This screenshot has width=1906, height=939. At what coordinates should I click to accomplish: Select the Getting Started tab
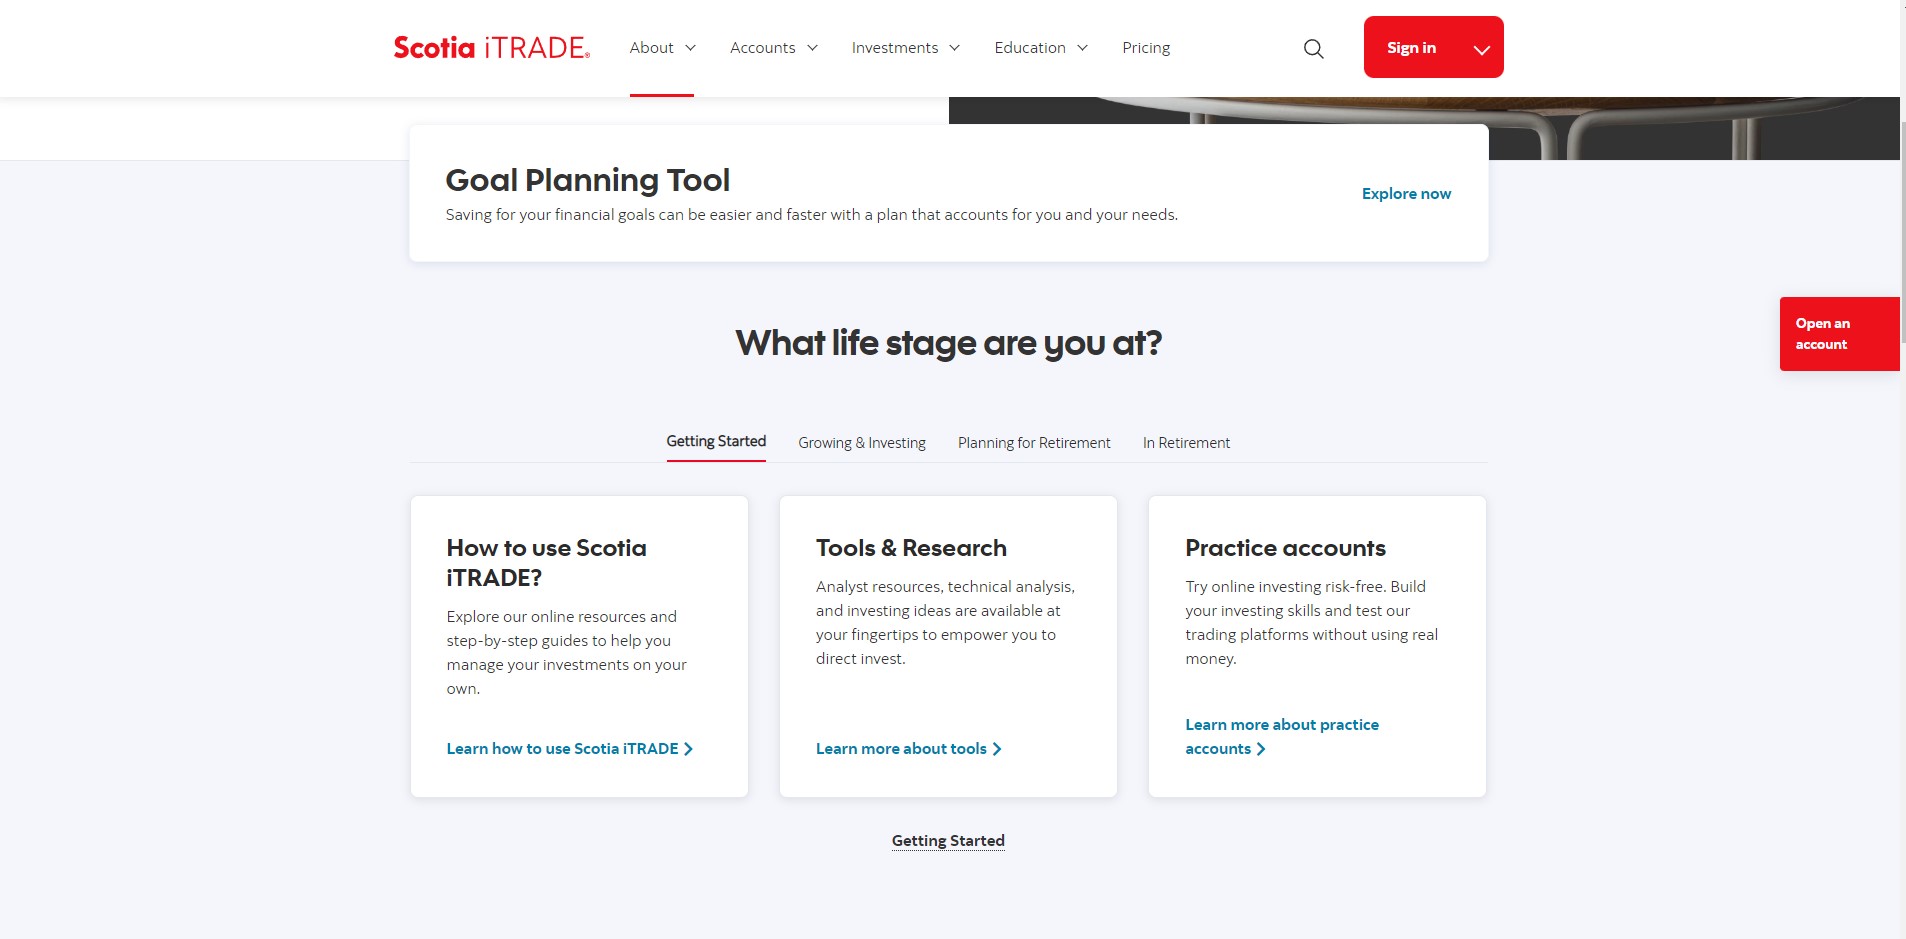pos(716,442)
